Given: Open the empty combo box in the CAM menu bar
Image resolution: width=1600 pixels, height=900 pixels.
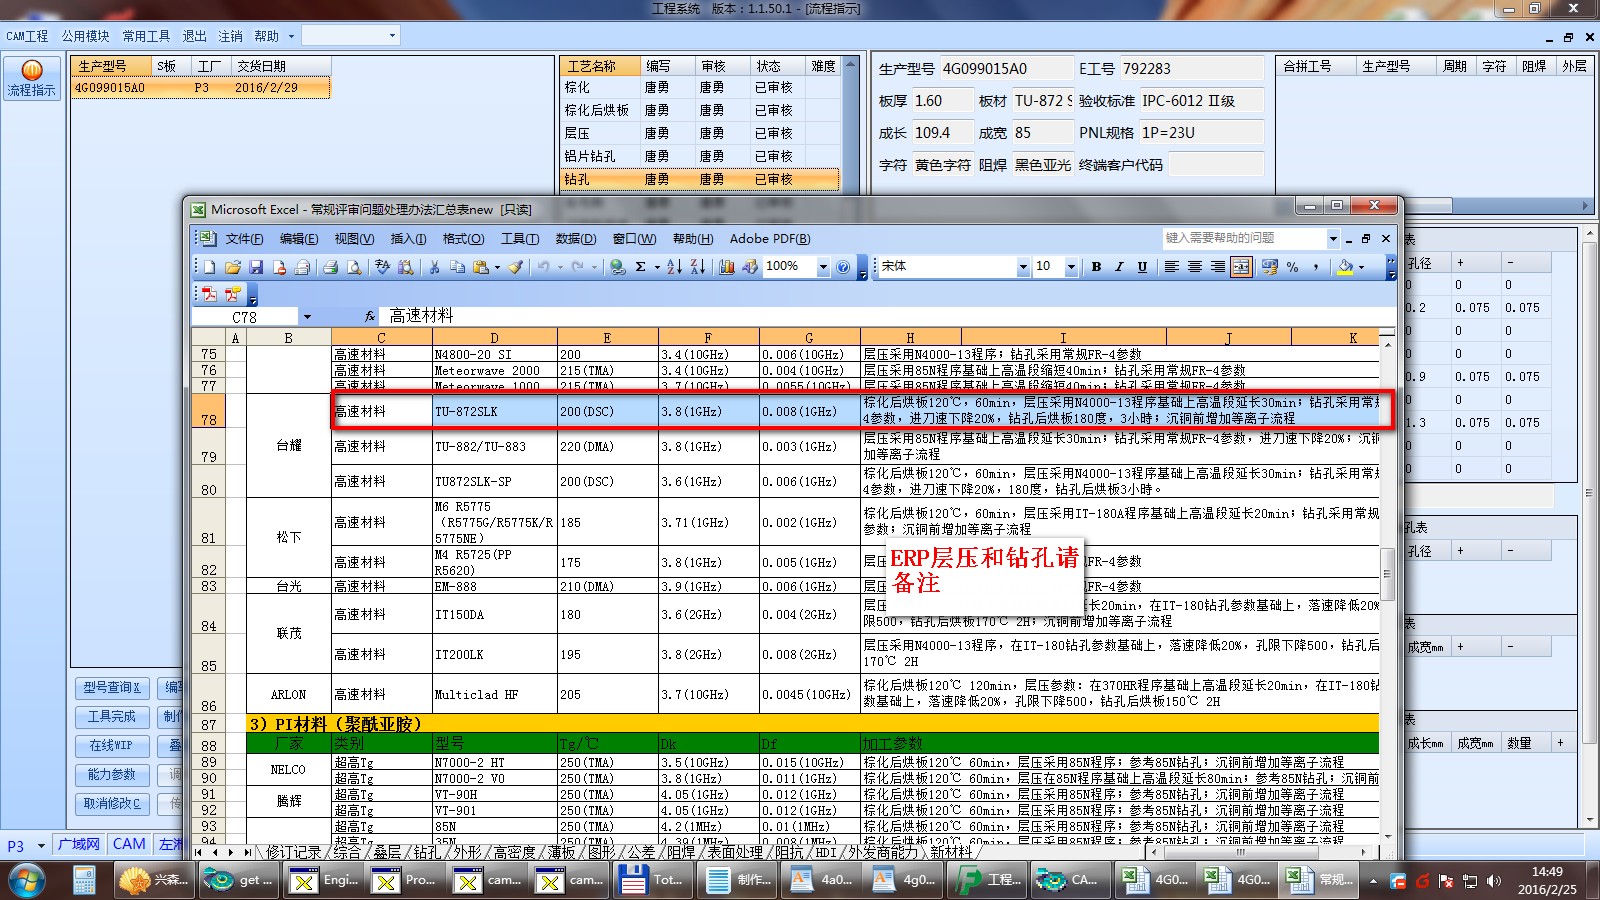Looking at the screenshot, I should pos(350,36).
